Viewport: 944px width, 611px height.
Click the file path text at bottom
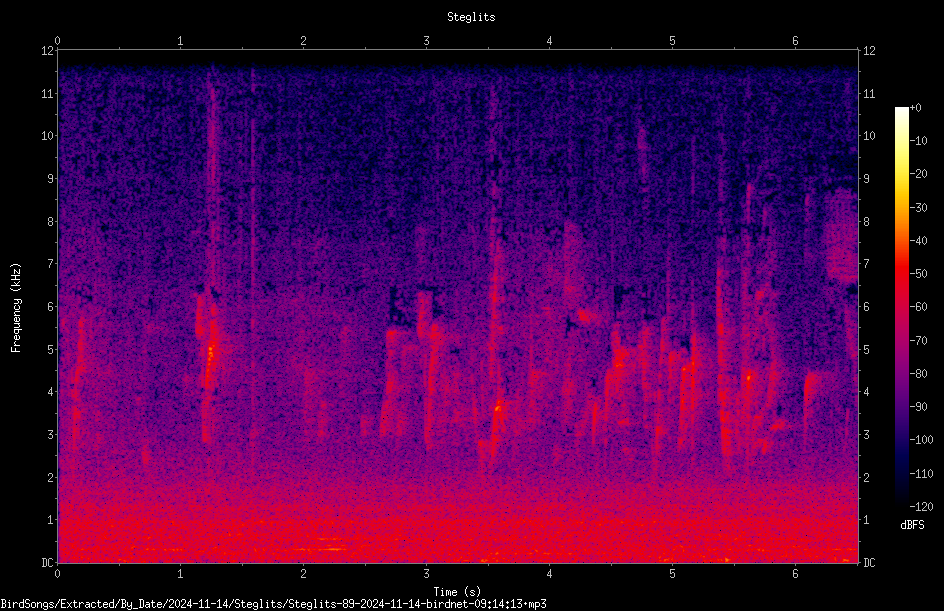coord(273,604)
